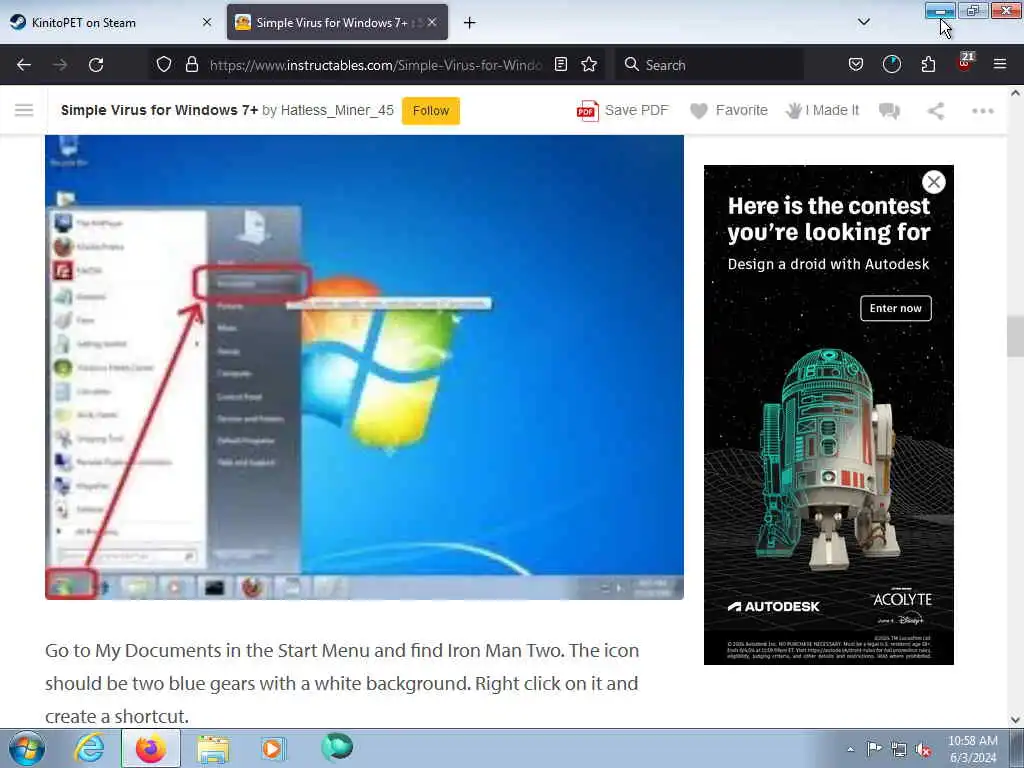1024x768 pixels.
Task: Click the Firefox taskbar icon
Action: pyautogui.click(x=151, y=748)
